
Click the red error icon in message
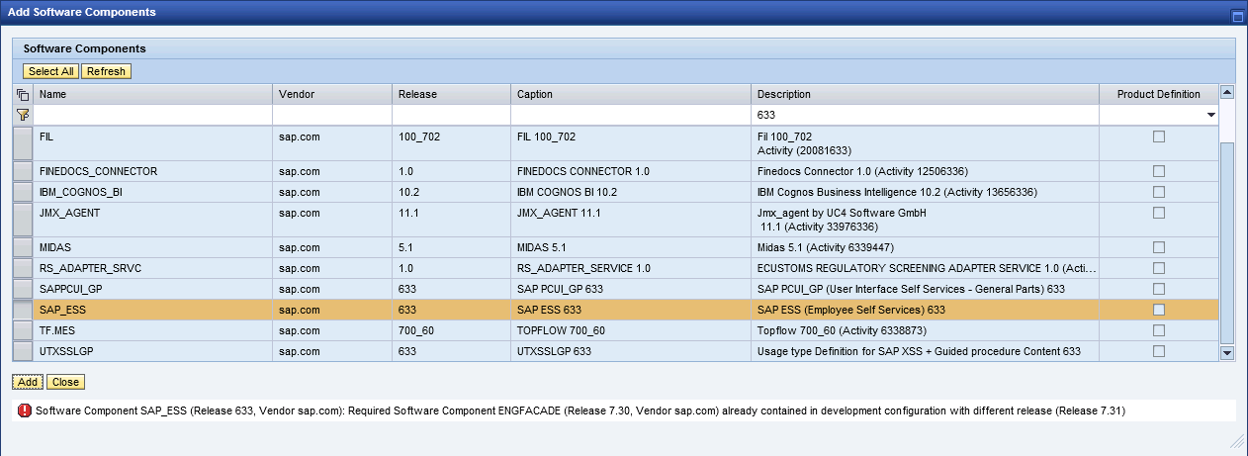pos(25,411)
